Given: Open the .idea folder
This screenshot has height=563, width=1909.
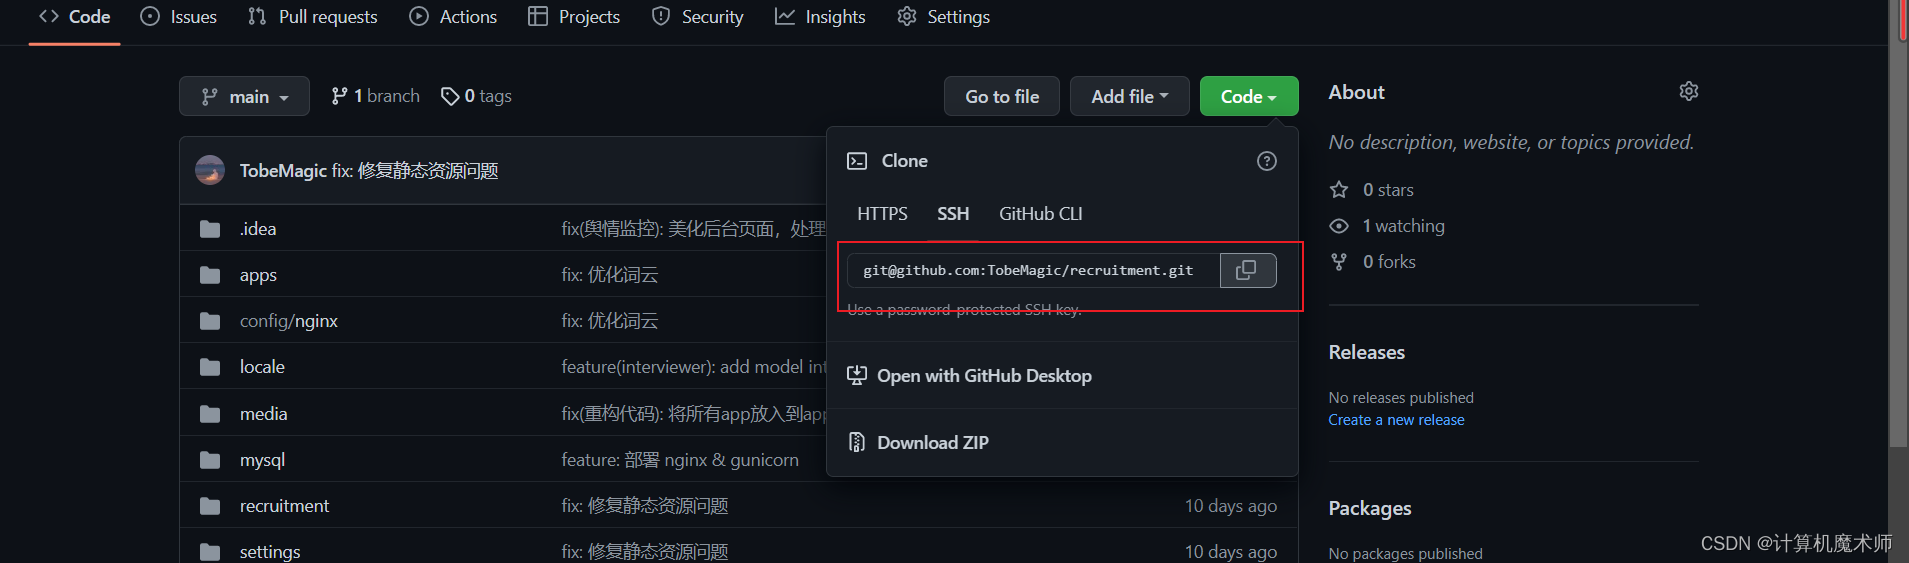Looking at the screenshot, I should click(x=258, y=229).
